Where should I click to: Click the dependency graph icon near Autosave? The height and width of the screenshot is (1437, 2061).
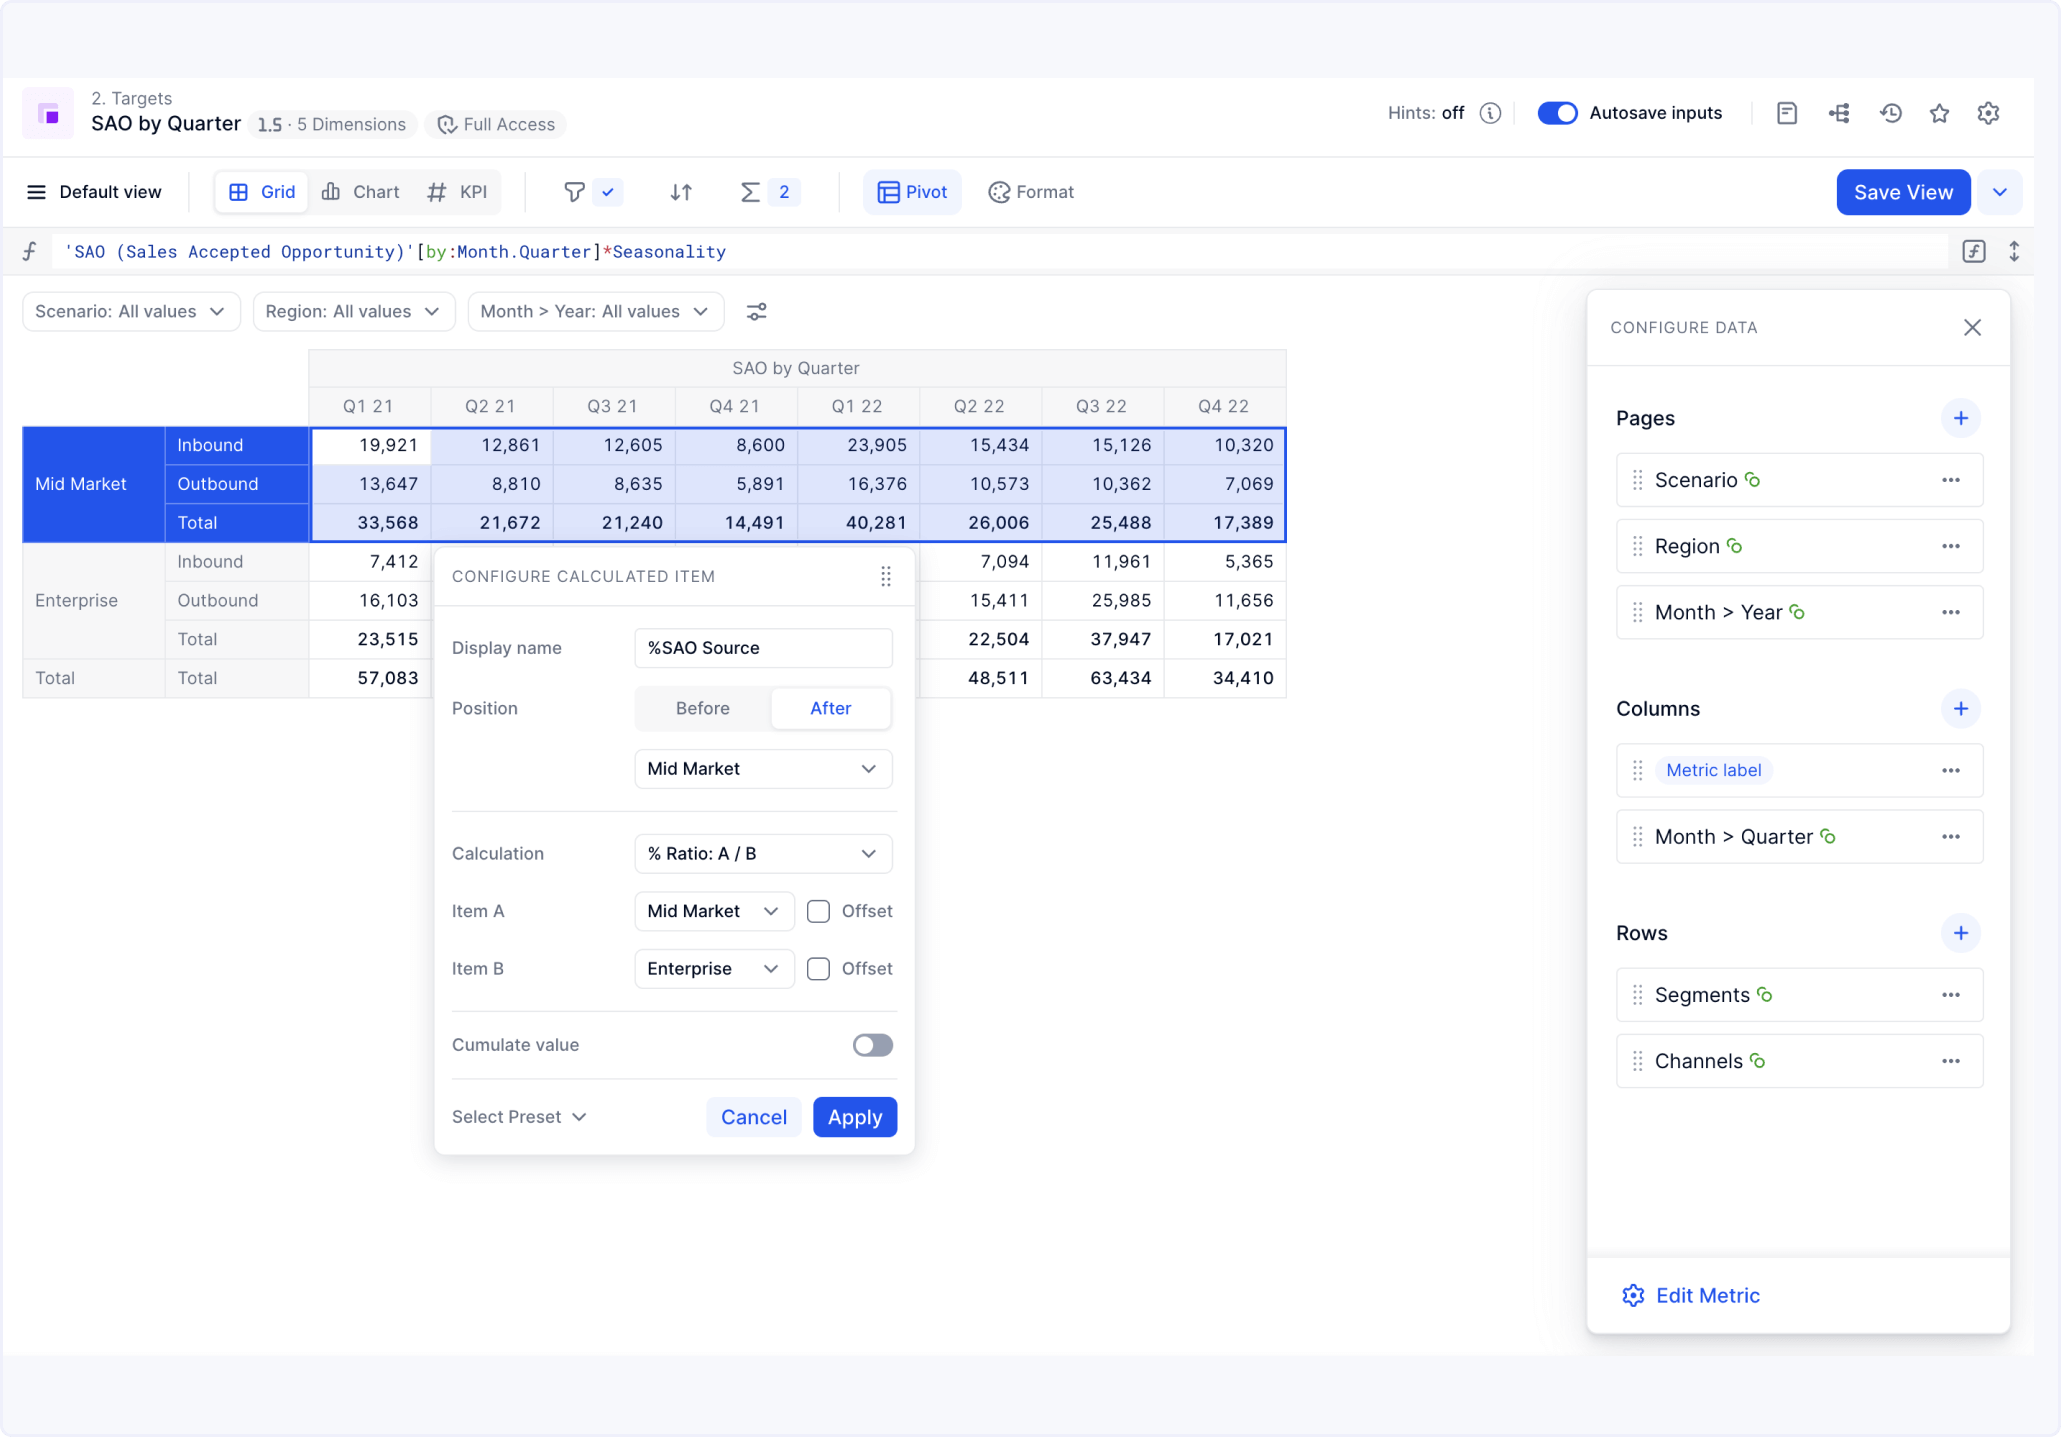pyautogui.click(x=1839, y=113)
